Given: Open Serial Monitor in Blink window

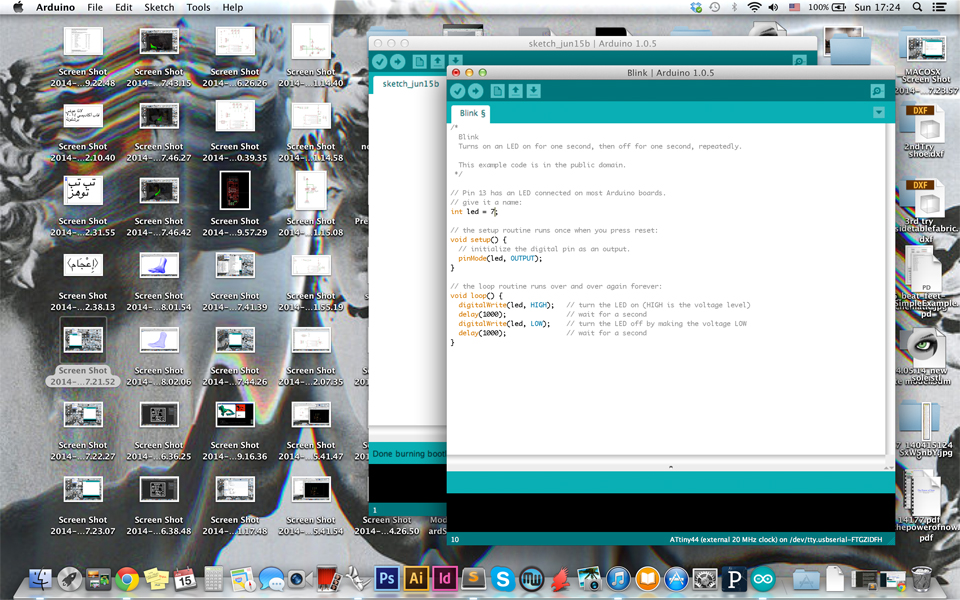Looking at the screenshot, I should point(877,91).
